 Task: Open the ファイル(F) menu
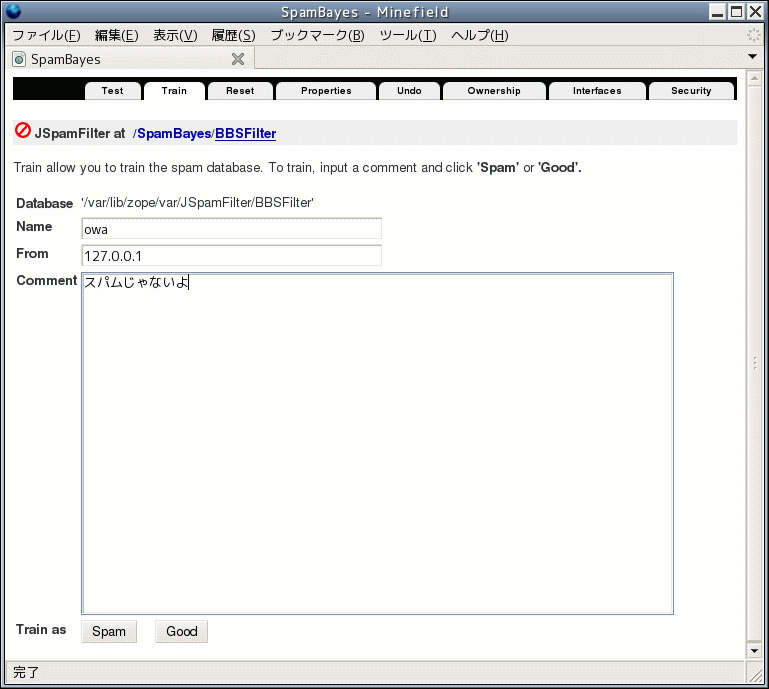(x=46, y=35)
